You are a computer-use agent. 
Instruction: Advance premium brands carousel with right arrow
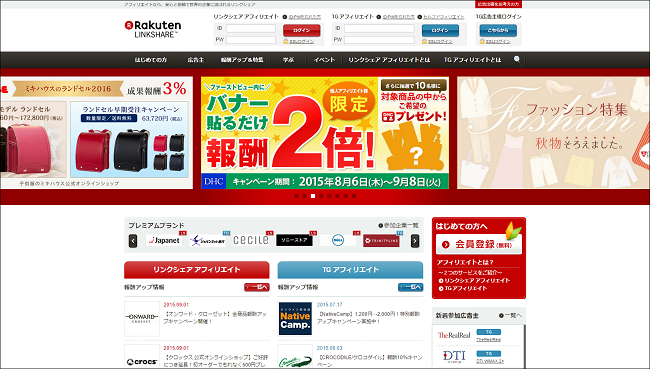click(415, 241)
